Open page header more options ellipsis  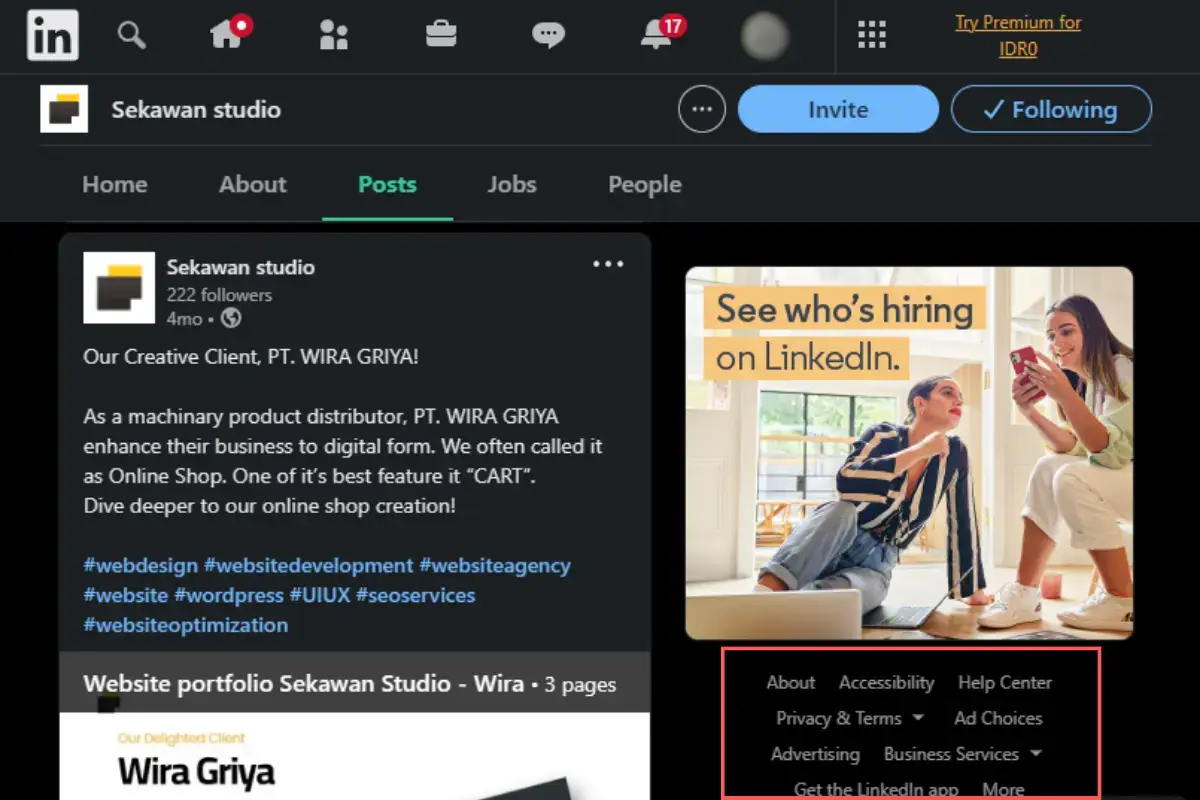702,109
